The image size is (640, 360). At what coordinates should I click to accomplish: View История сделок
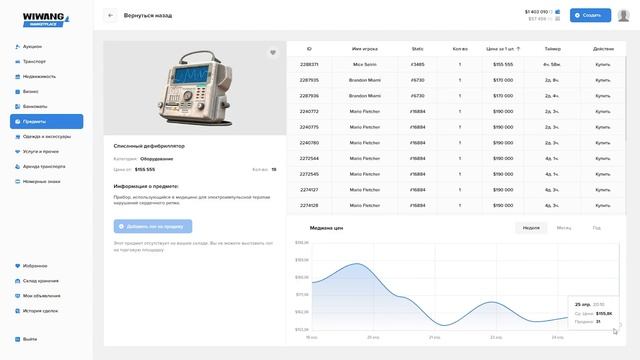pyautogui.click(x=36, y=311)
